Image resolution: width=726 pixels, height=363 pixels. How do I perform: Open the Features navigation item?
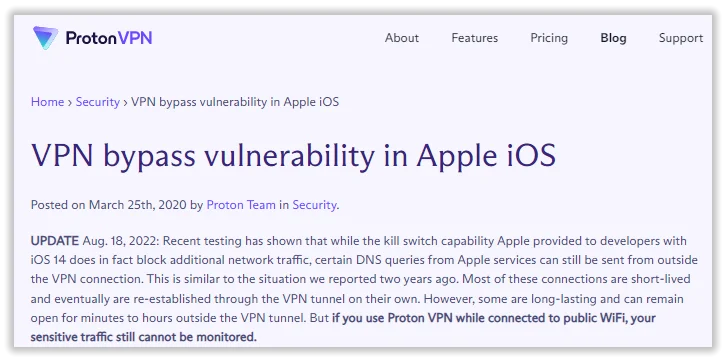(x=475, y=38)
